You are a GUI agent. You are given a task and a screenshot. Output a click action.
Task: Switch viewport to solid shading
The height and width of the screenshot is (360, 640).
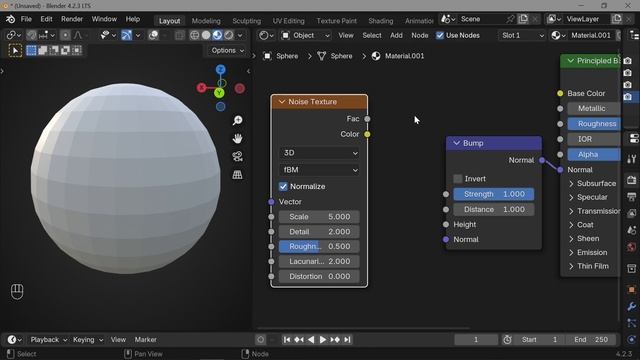[x=206, y=36]
